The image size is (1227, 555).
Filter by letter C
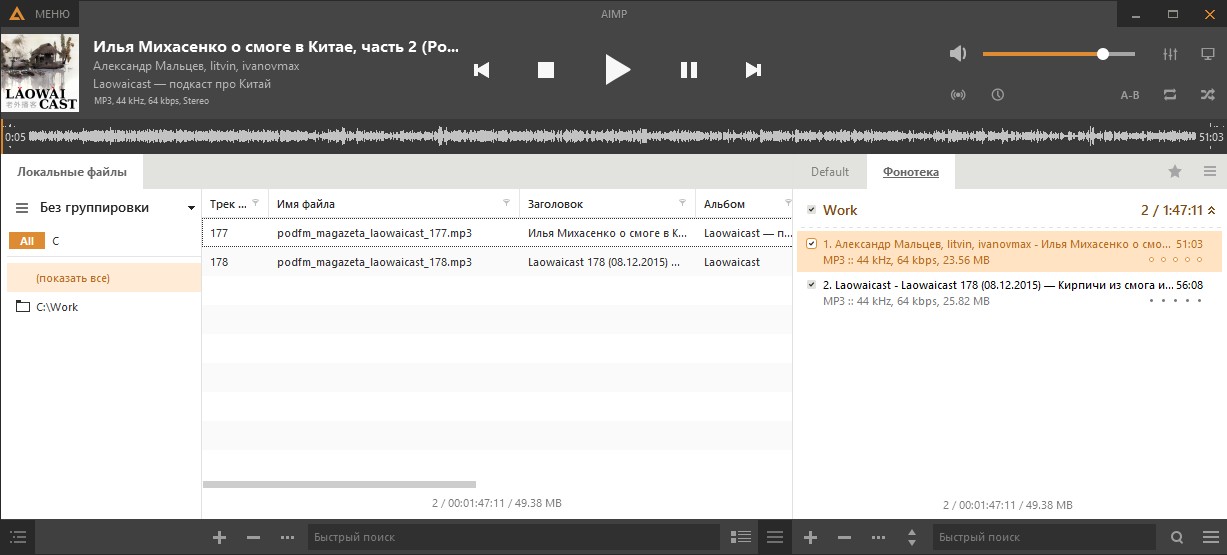click(56, 241)
